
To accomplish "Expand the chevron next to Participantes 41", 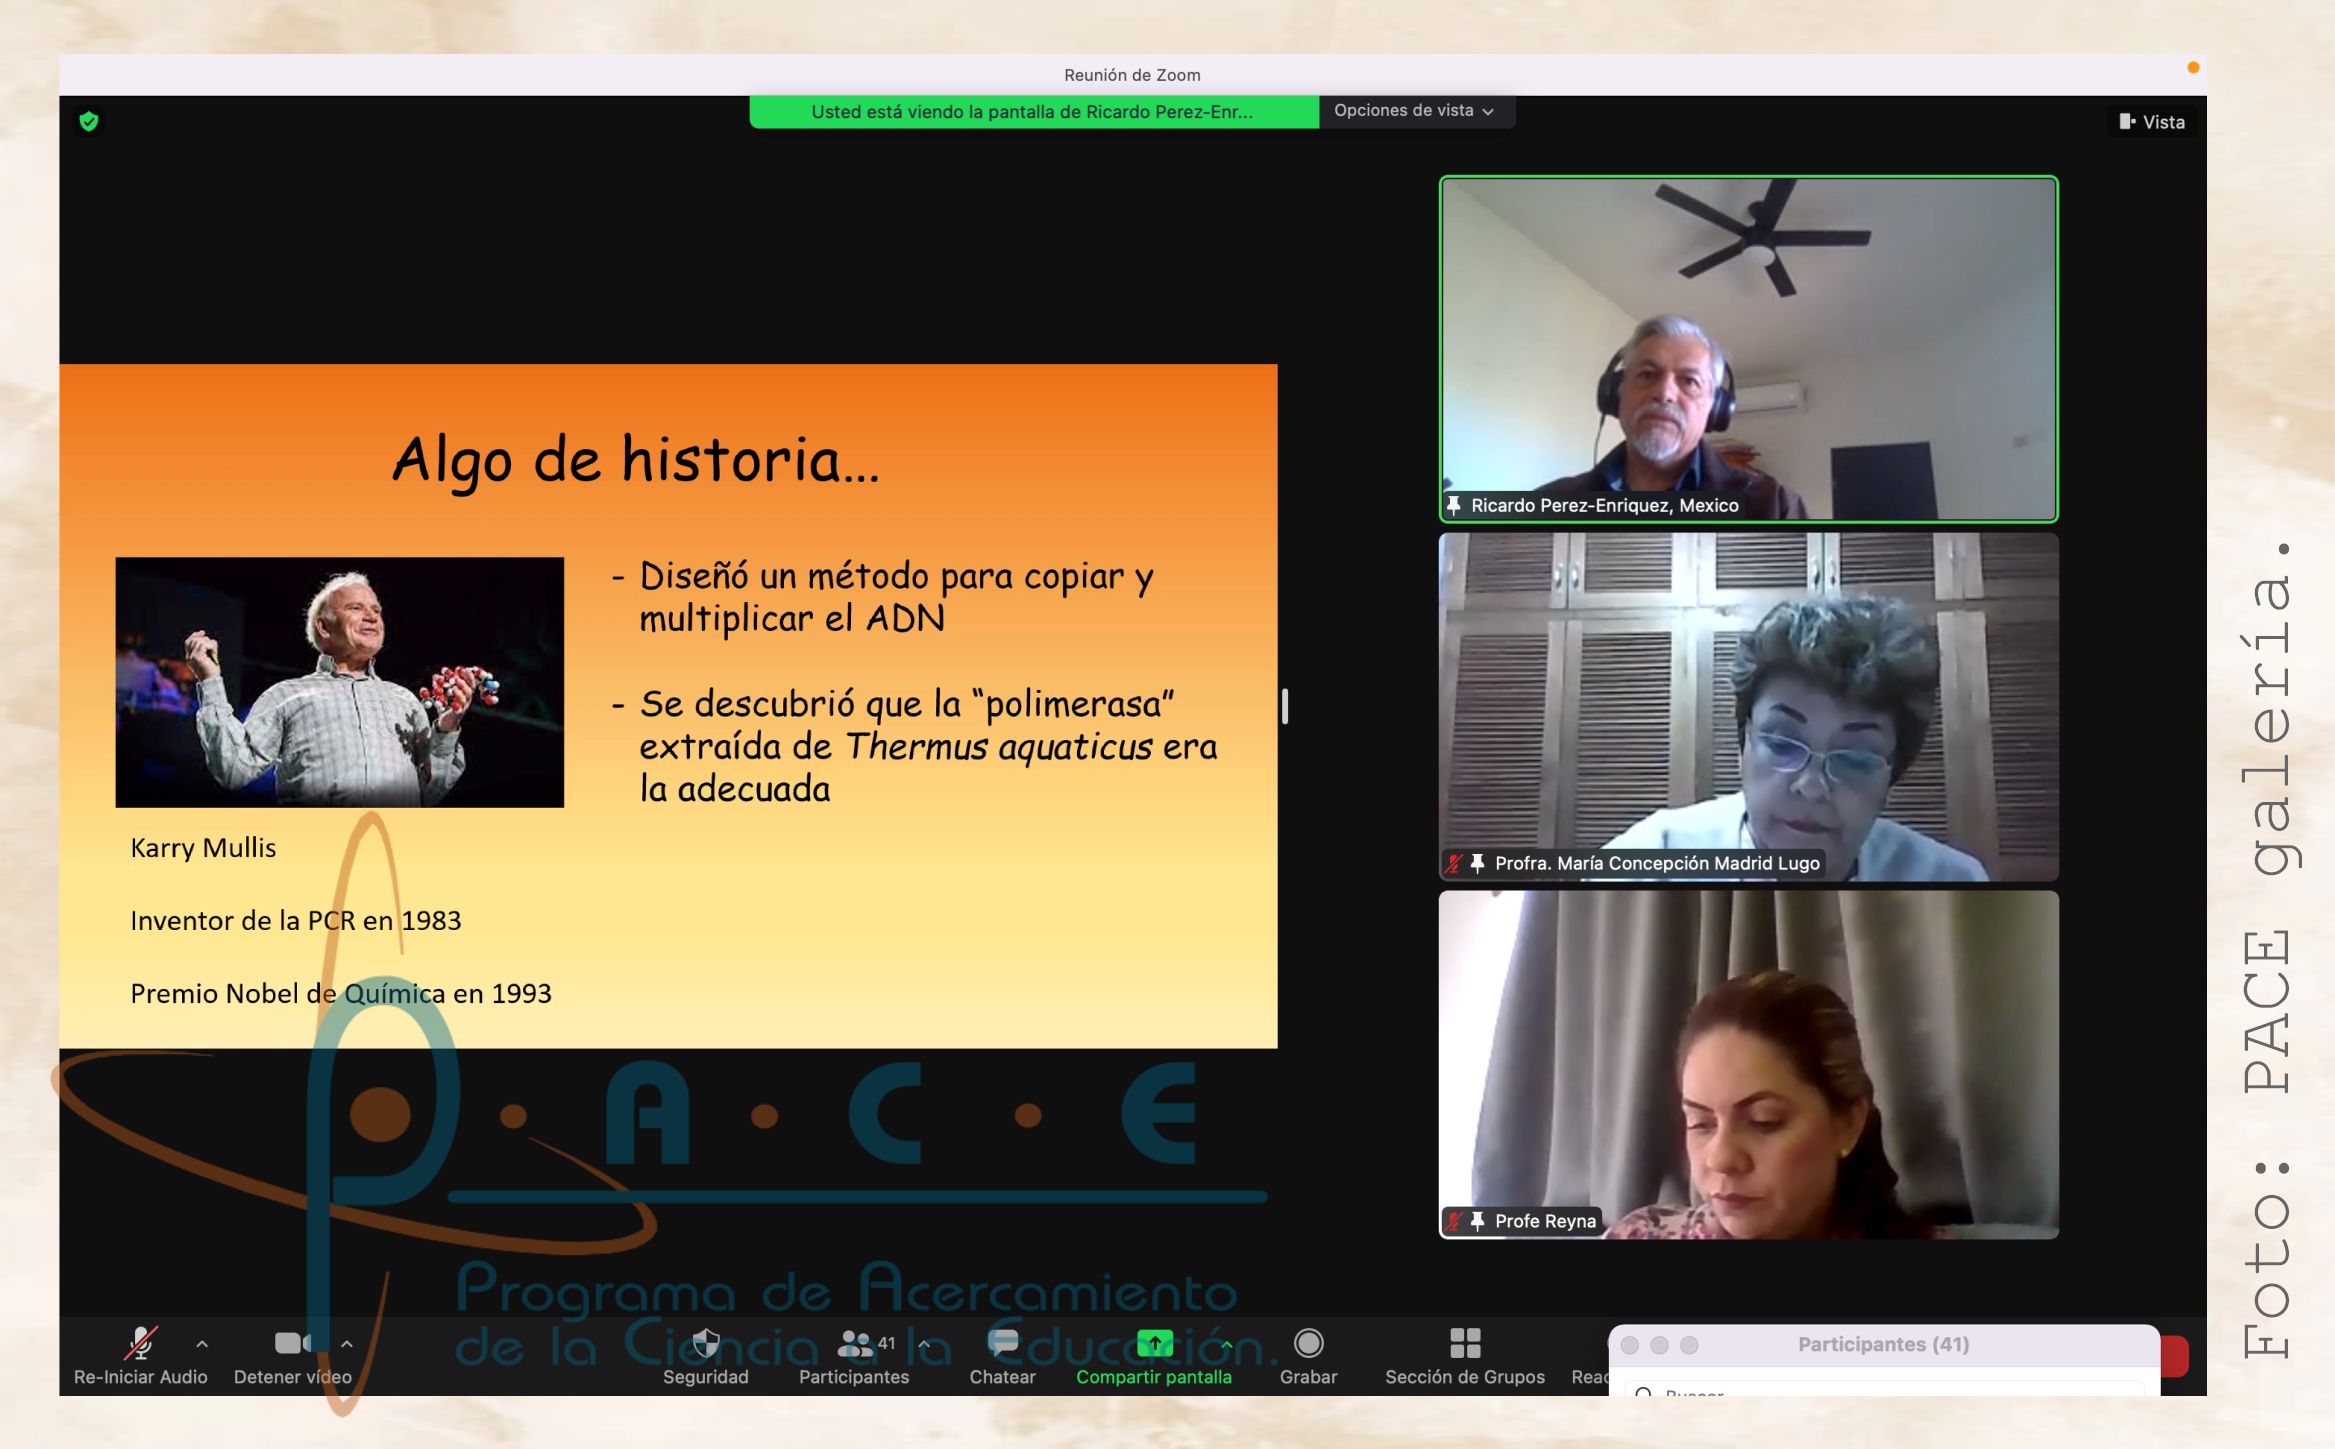I will tap(924, 1344).
